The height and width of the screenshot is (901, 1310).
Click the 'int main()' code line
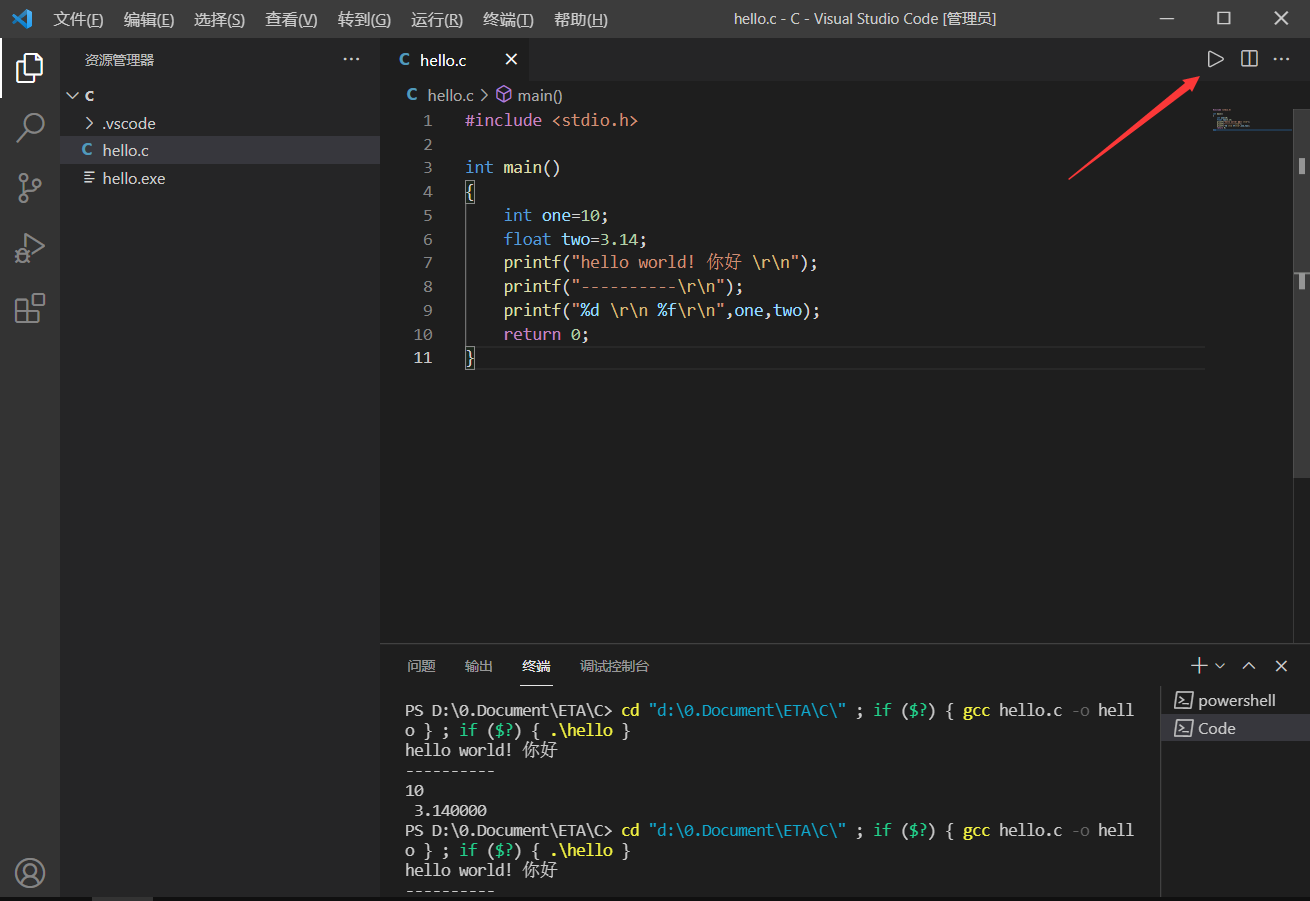(512, 167)
